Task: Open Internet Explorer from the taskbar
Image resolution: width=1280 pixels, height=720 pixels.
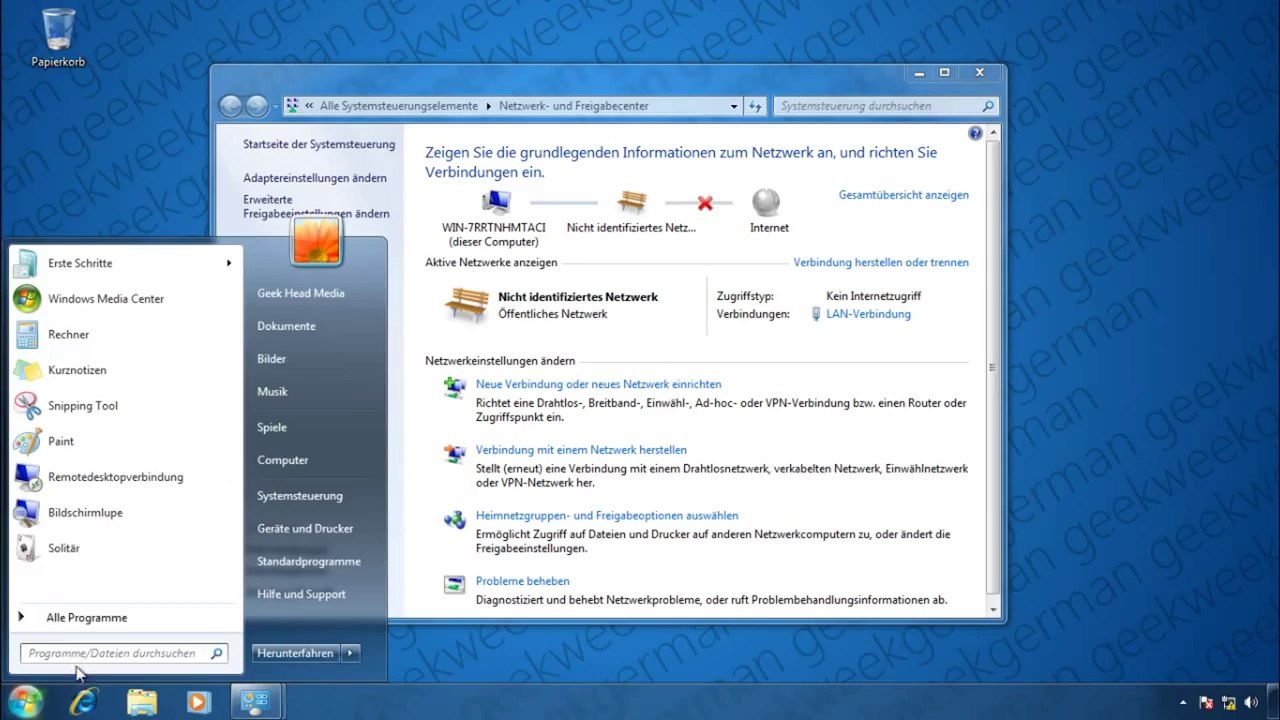Action: 84,702
